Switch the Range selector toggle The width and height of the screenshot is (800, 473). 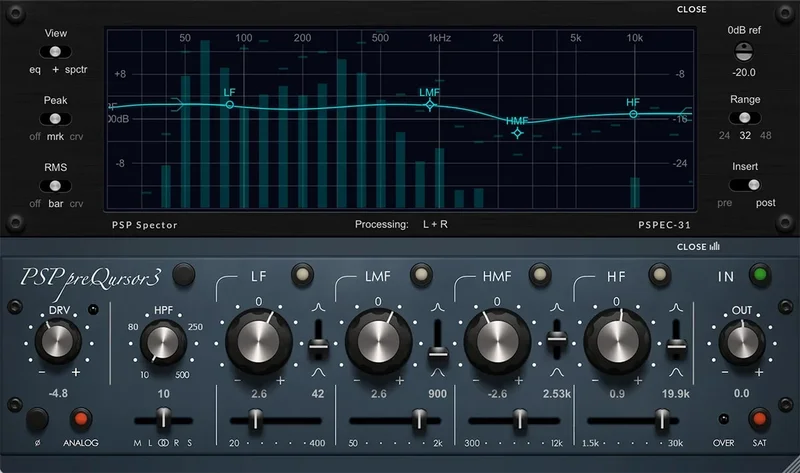[744, 118]
